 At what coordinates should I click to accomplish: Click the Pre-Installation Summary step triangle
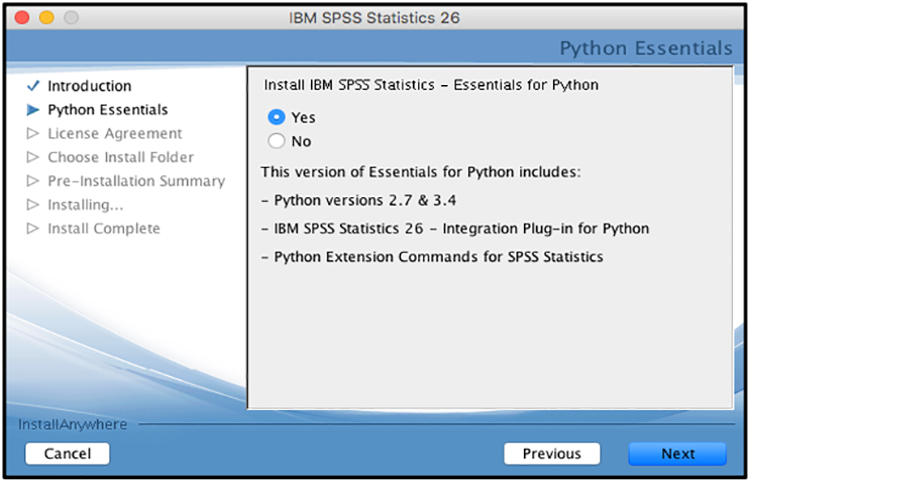(33, 181)
